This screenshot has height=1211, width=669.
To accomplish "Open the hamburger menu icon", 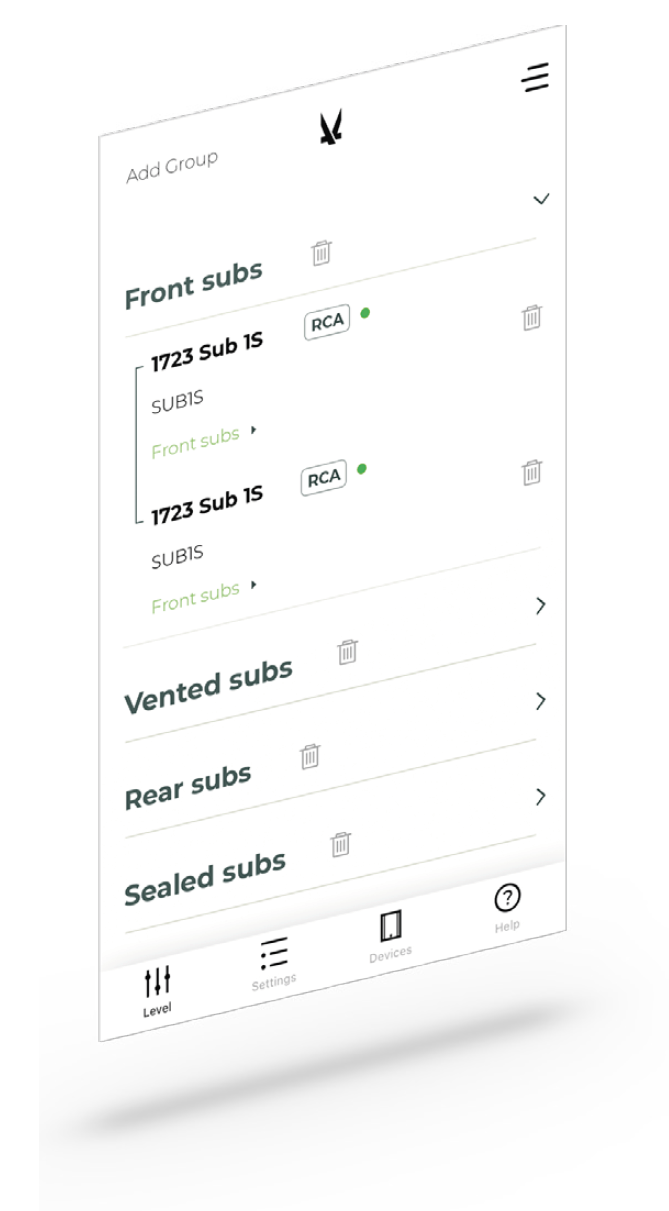I will (535, 77).
